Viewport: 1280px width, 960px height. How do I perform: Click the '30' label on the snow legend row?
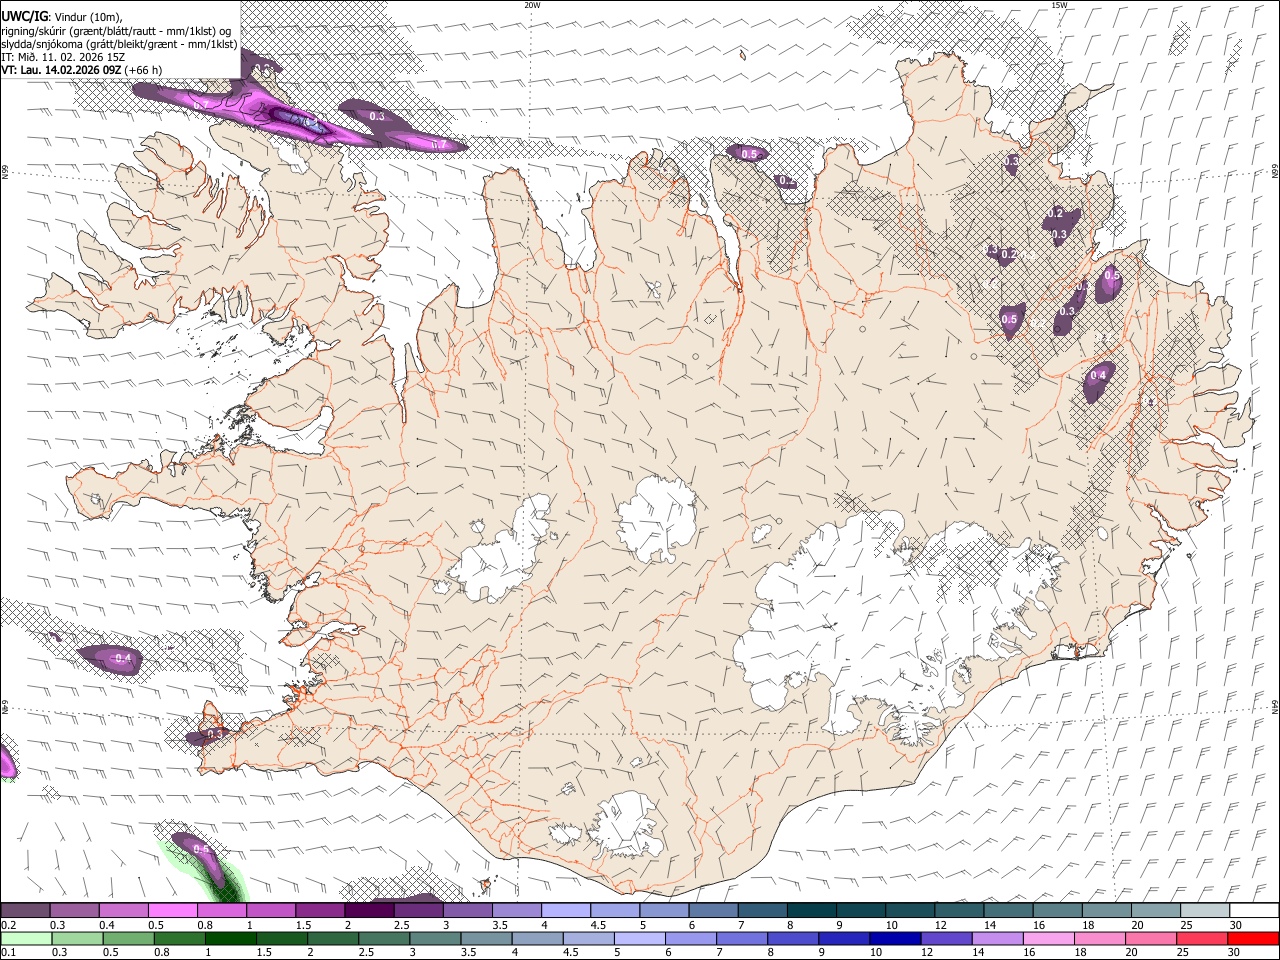pyautogui.click(x=1235, y=925)
